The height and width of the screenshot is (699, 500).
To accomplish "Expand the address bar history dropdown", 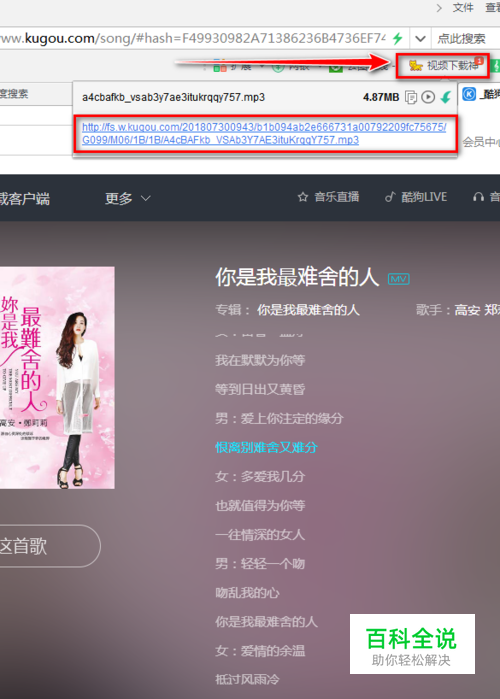I will click(420, 39).
